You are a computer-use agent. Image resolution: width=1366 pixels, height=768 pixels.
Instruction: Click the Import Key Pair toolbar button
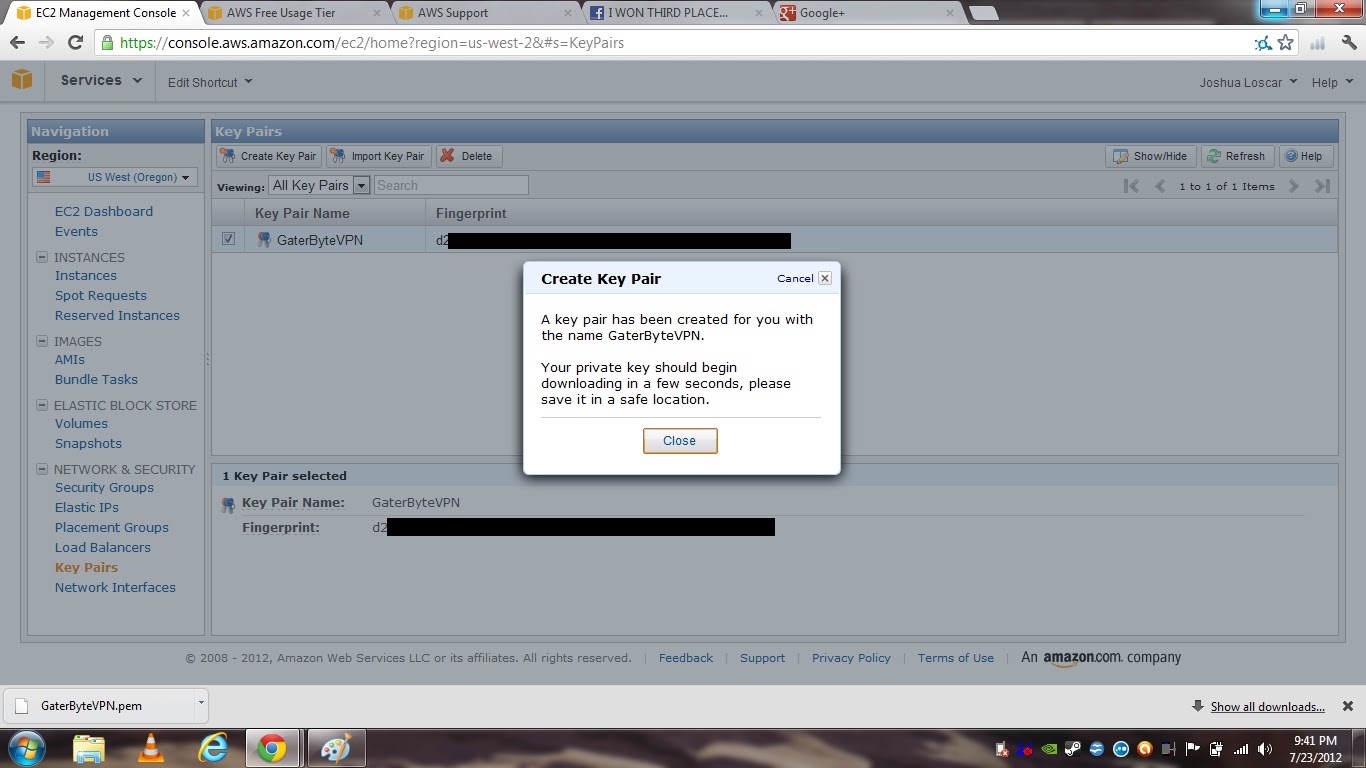click(378, 156)
